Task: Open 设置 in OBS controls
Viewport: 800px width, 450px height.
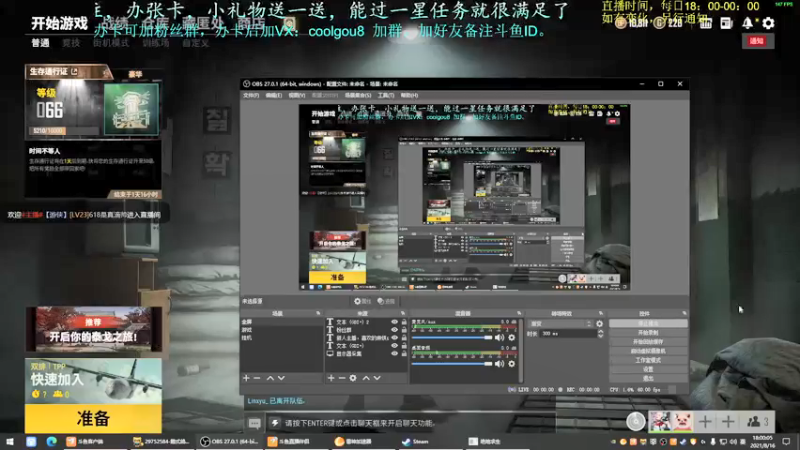Action: click(x=648, y=369)
